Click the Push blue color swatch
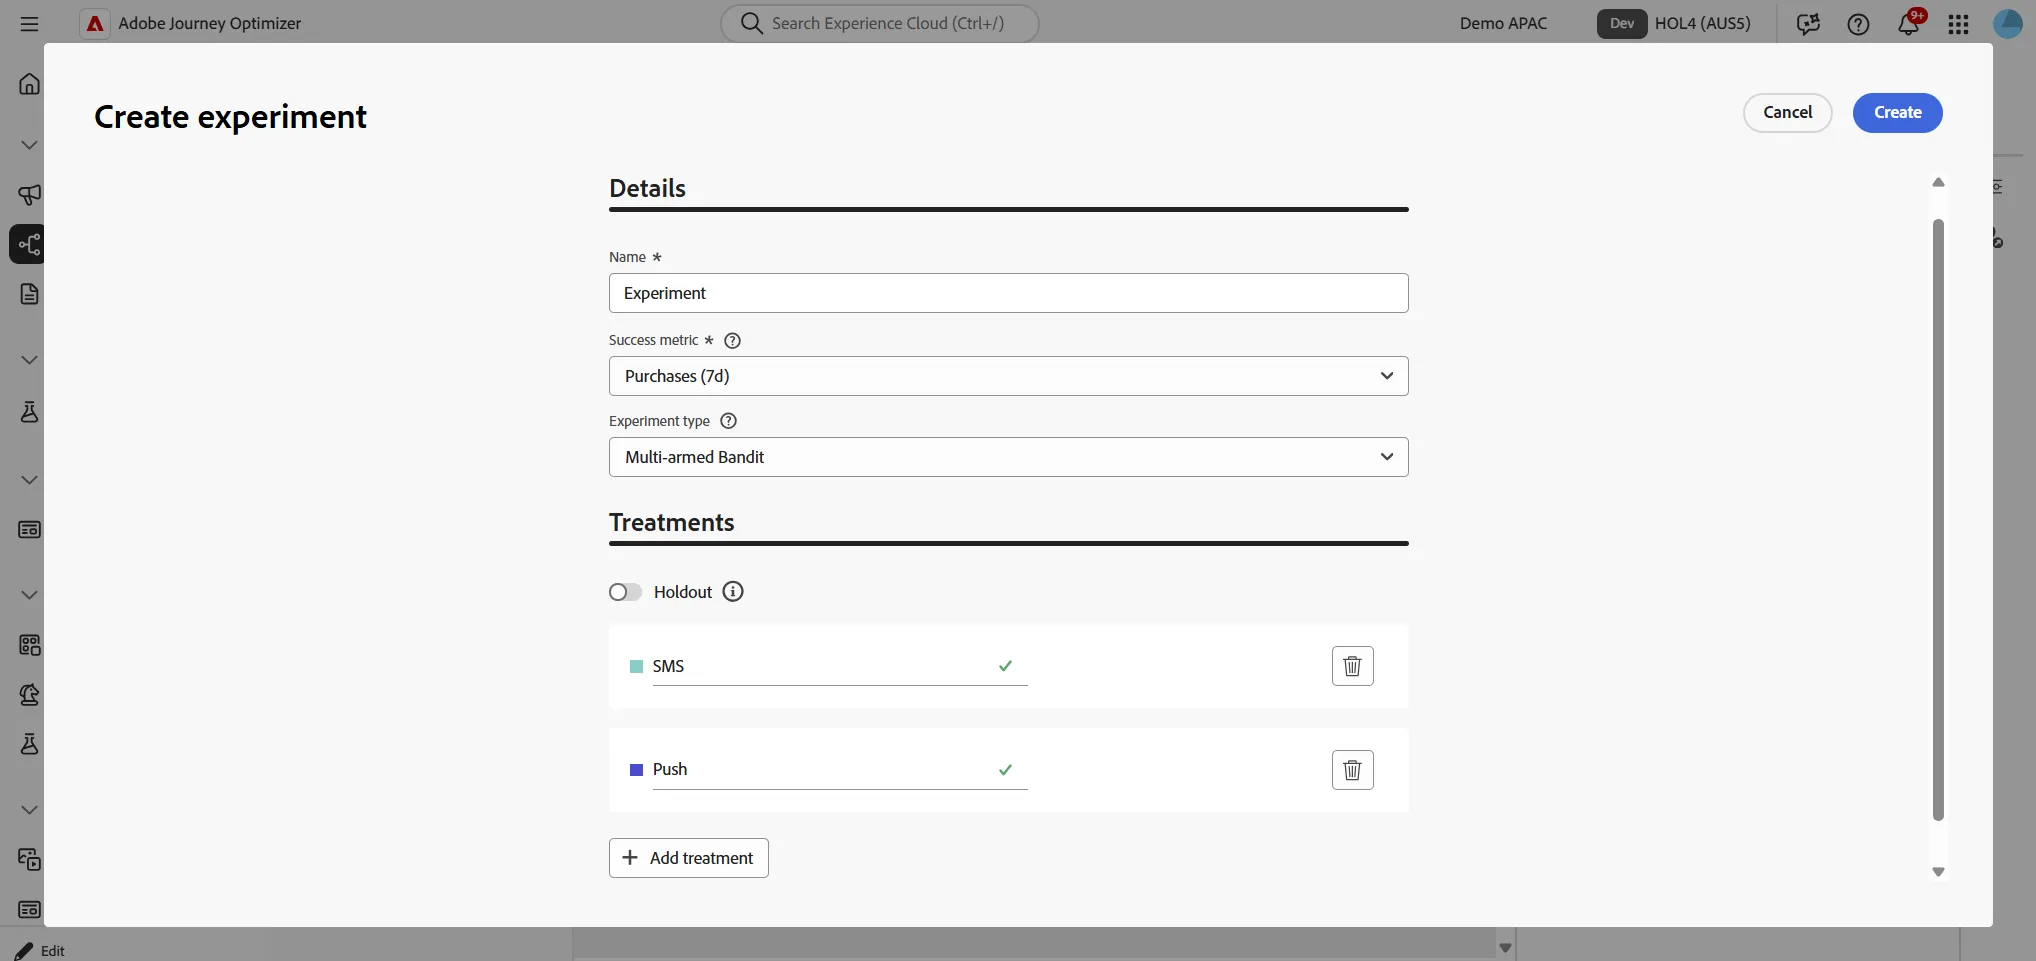 coord(636,770)
